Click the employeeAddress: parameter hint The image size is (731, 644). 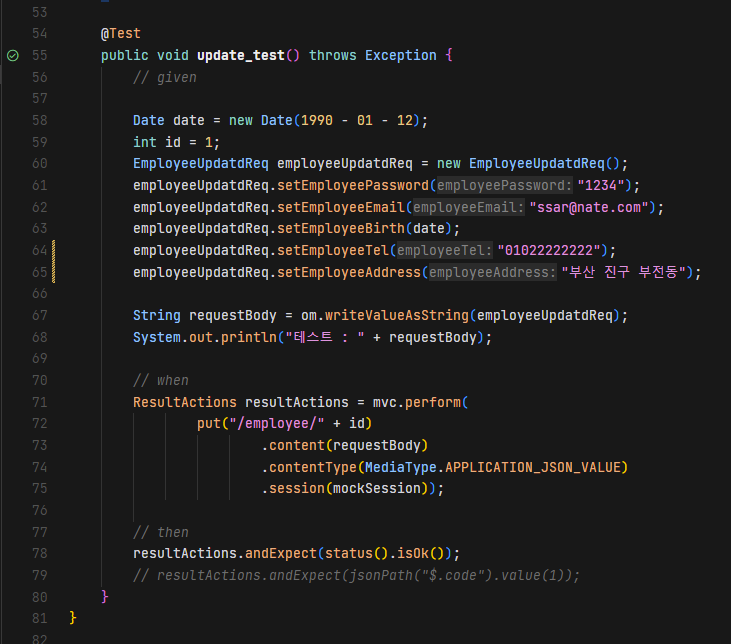coord(492,272)
